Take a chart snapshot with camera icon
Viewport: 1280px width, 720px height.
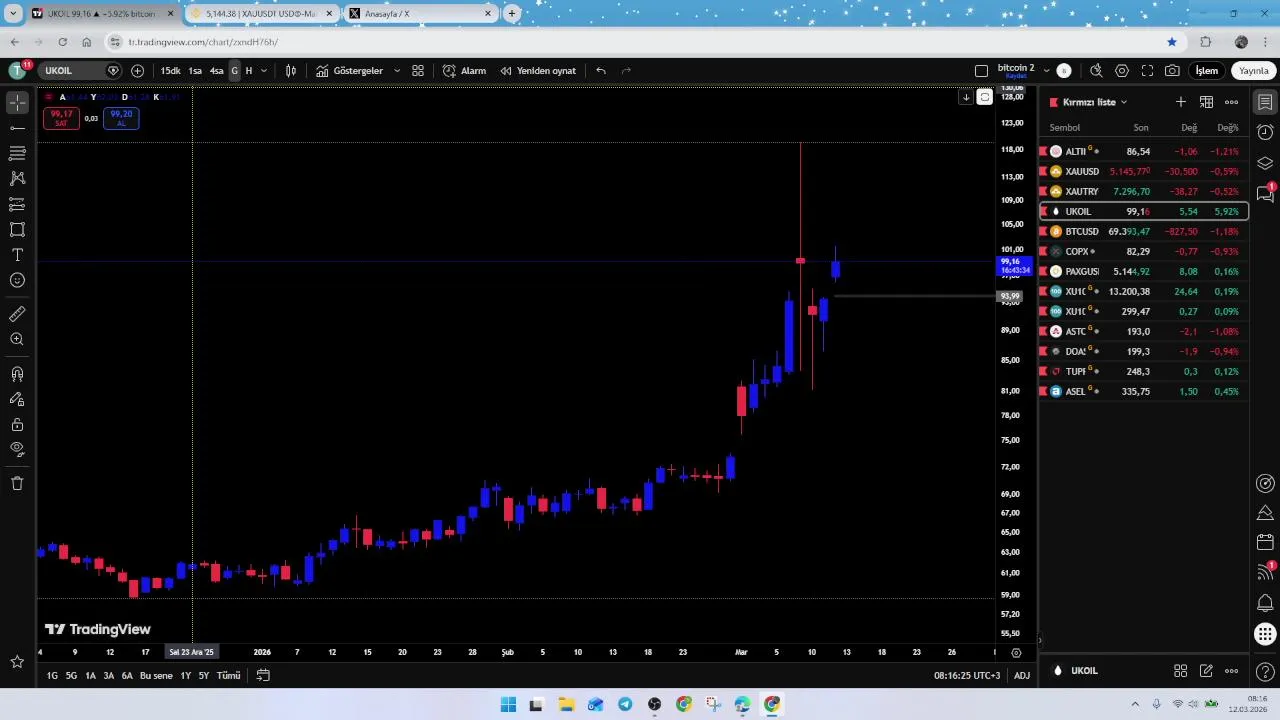point(1172,71)
